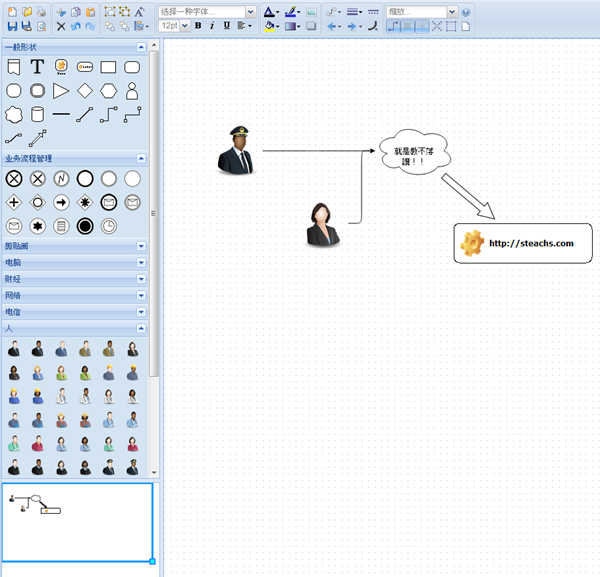The height and width of the screenshot is (577, 600).
Task: Click the Save diagram icon in the toolbar
Action: click(x=12, y=26)
